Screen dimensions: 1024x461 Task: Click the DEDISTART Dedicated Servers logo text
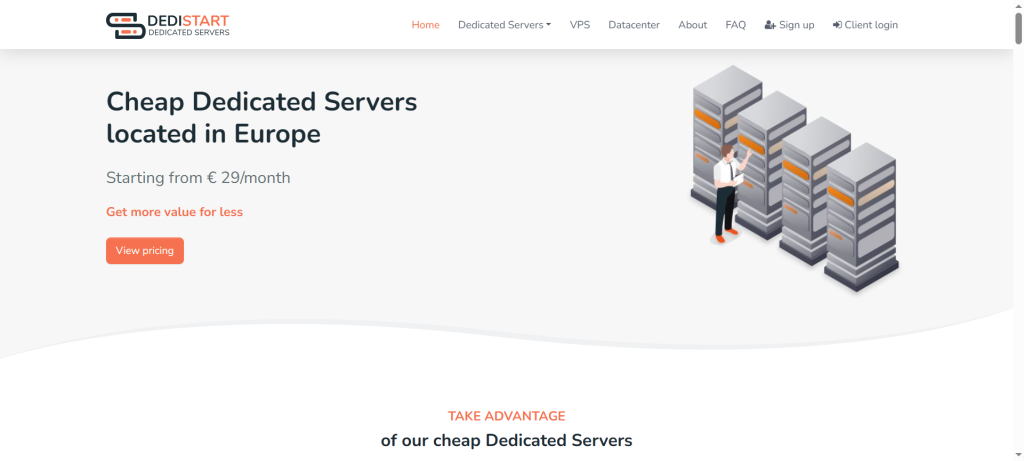point(188,25)
